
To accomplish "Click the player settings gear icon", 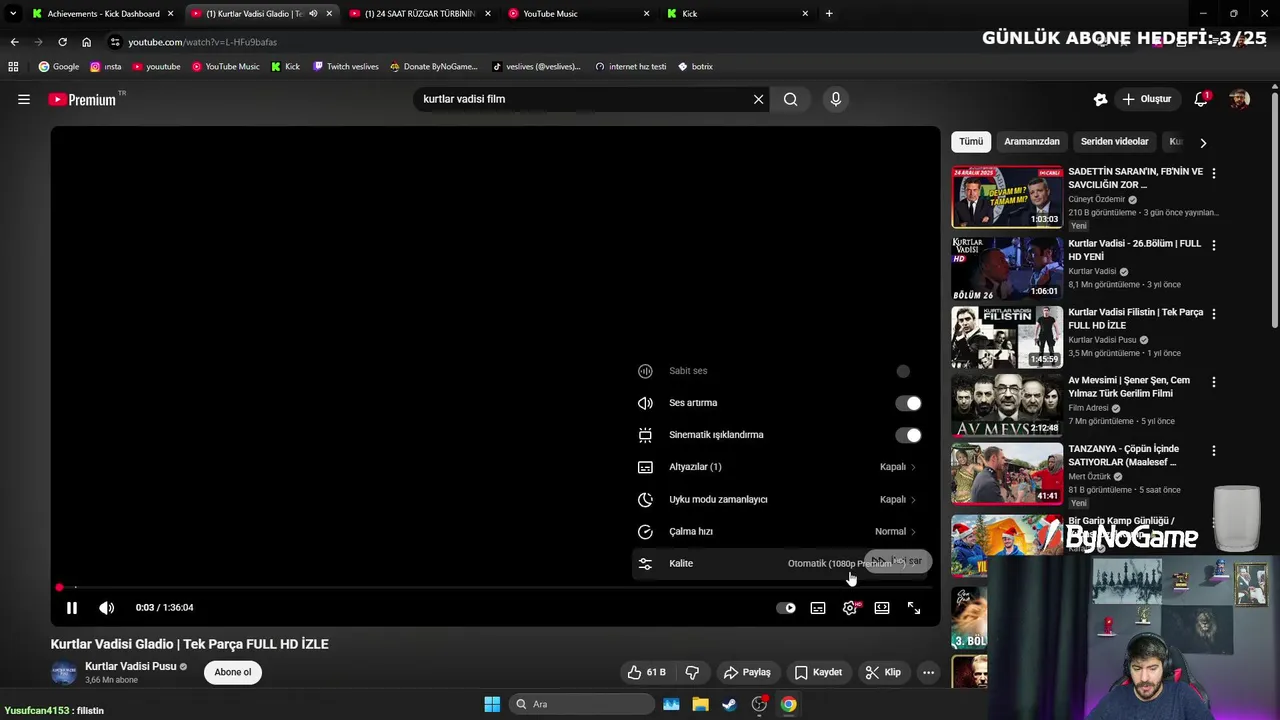I will point(851,608).
